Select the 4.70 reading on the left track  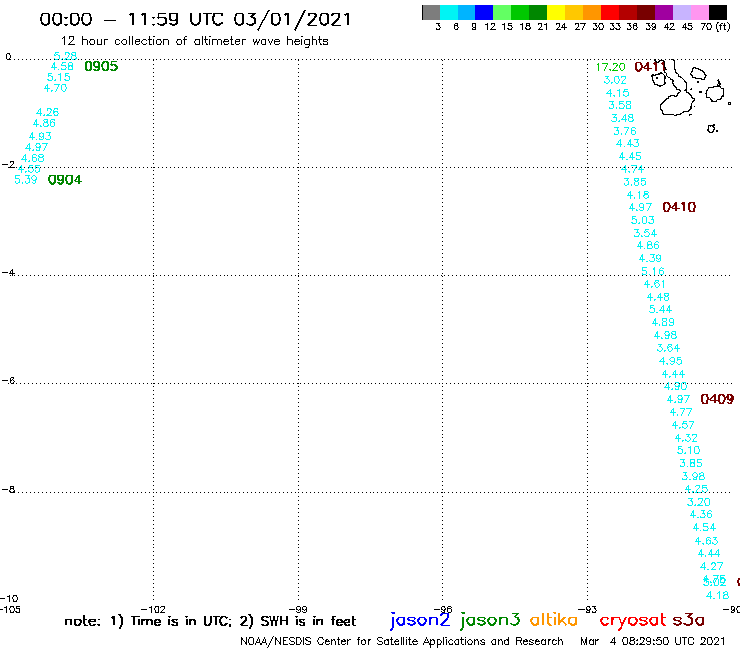[x=56, y=88]
